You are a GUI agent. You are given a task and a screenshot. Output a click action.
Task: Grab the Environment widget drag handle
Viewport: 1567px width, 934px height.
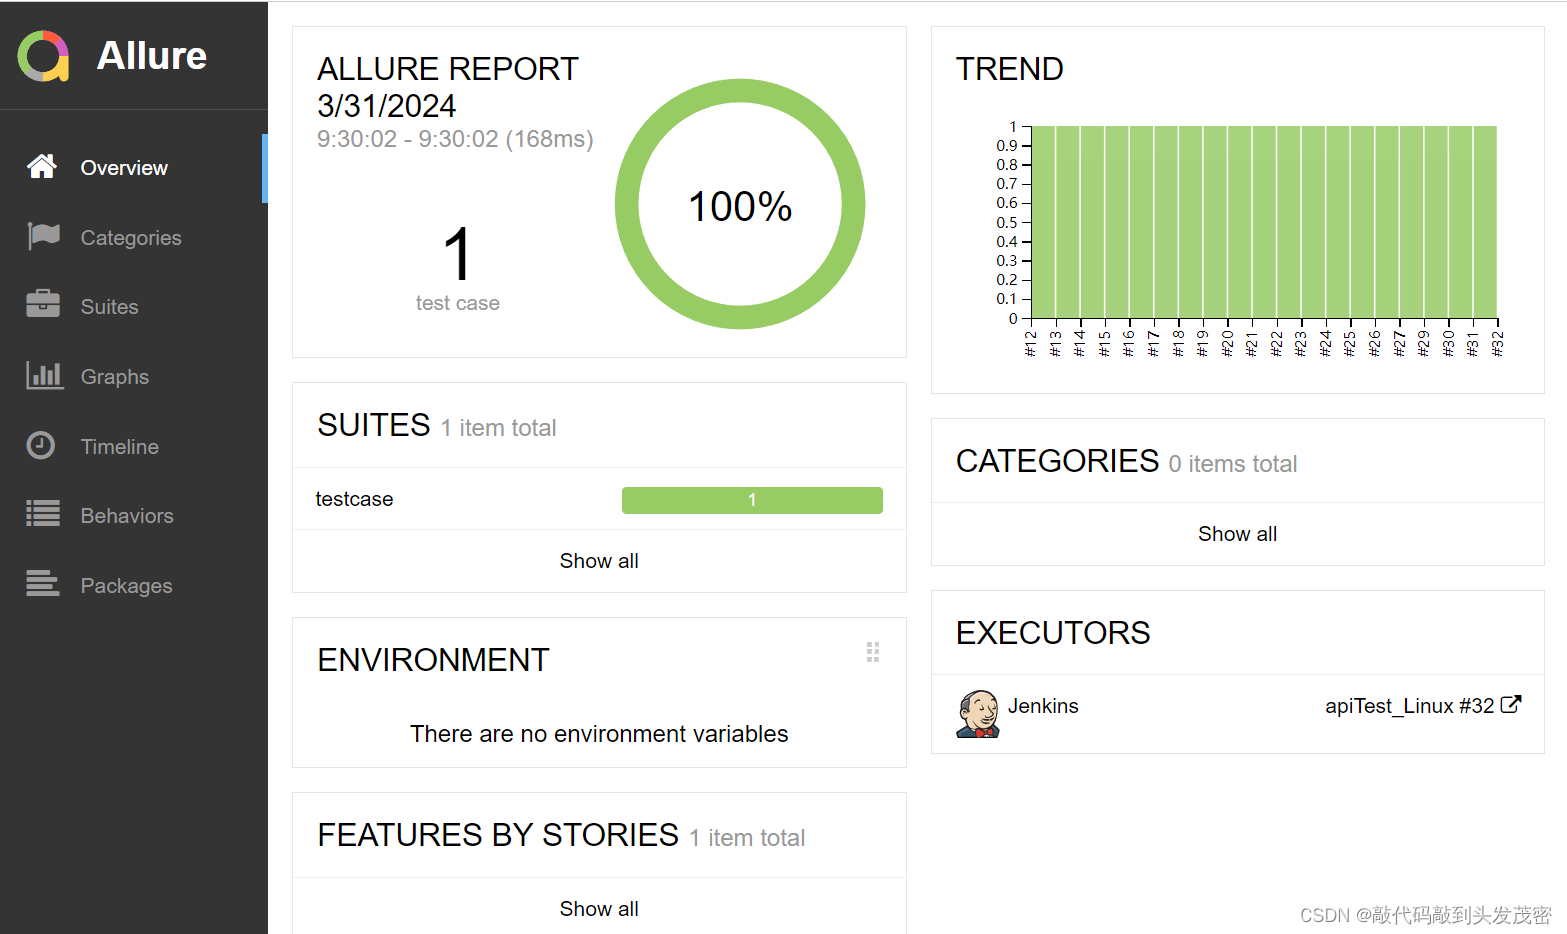point(873,652)
